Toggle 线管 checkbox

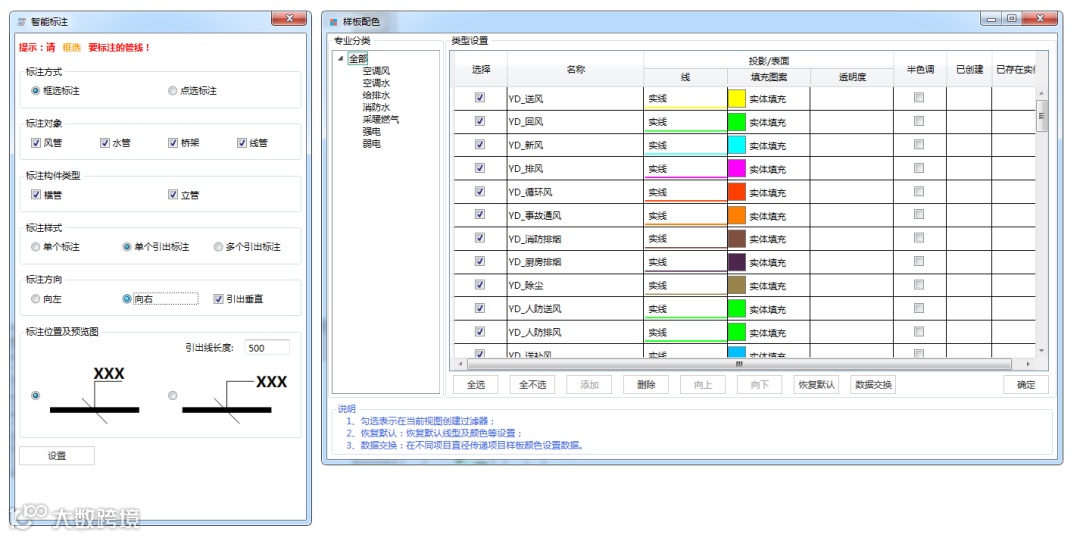[x=242, y=143]
